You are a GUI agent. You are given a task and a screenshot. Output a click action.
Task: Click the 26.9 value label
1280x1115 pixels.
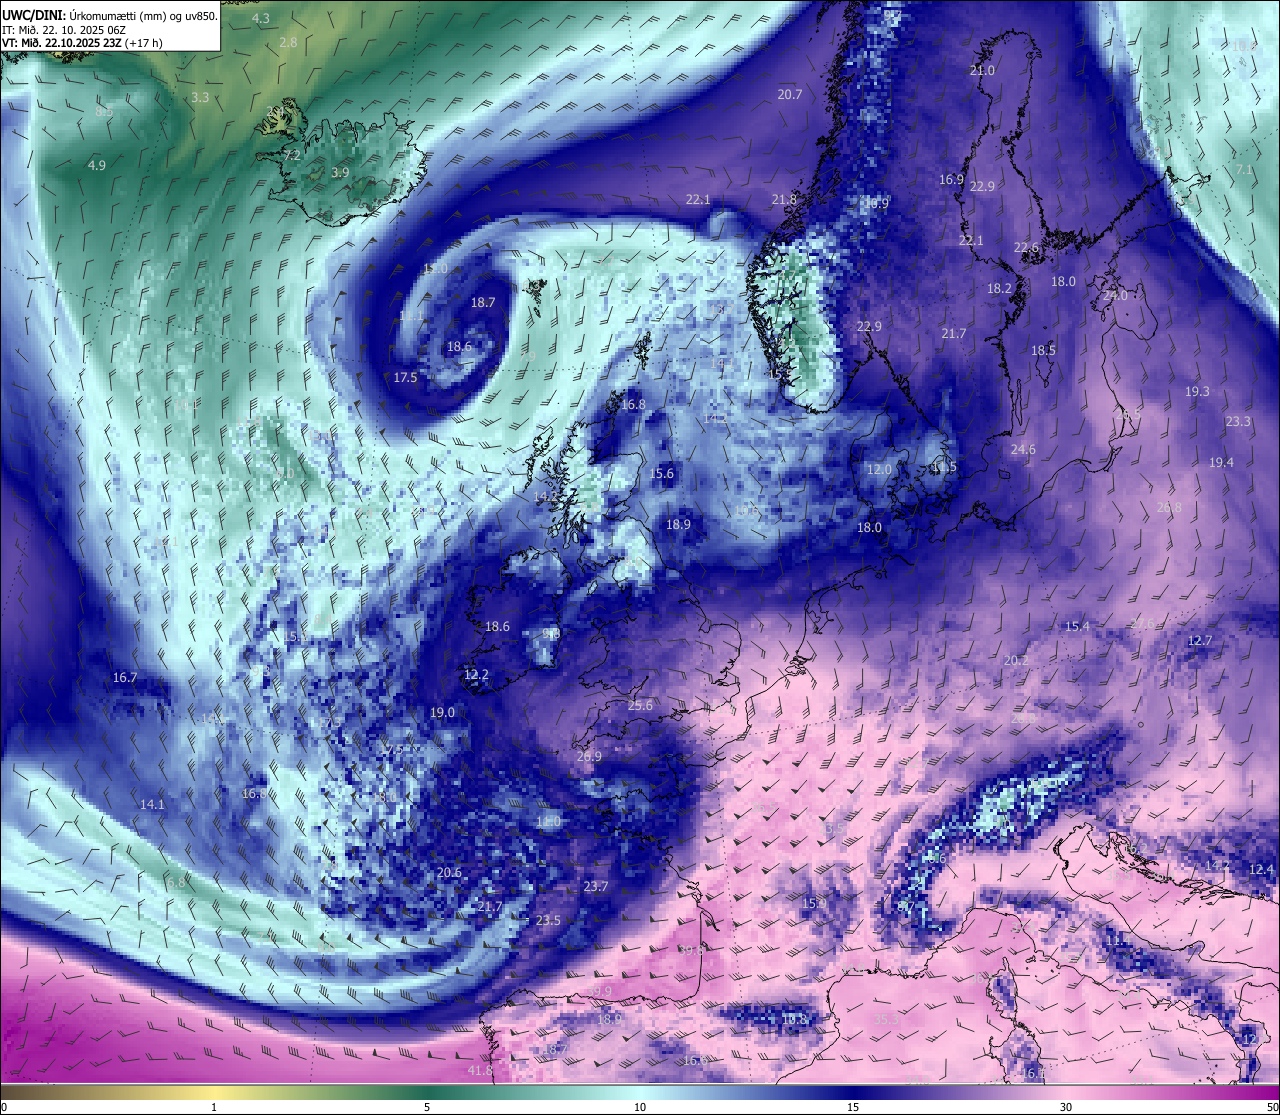pos(590,756)
